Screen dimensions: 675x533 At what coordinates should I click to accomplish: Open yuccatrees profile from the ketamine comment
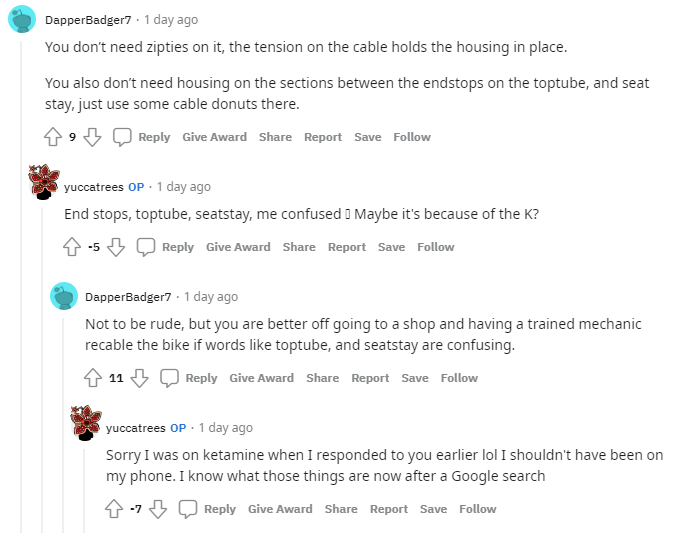coord(135,427)
